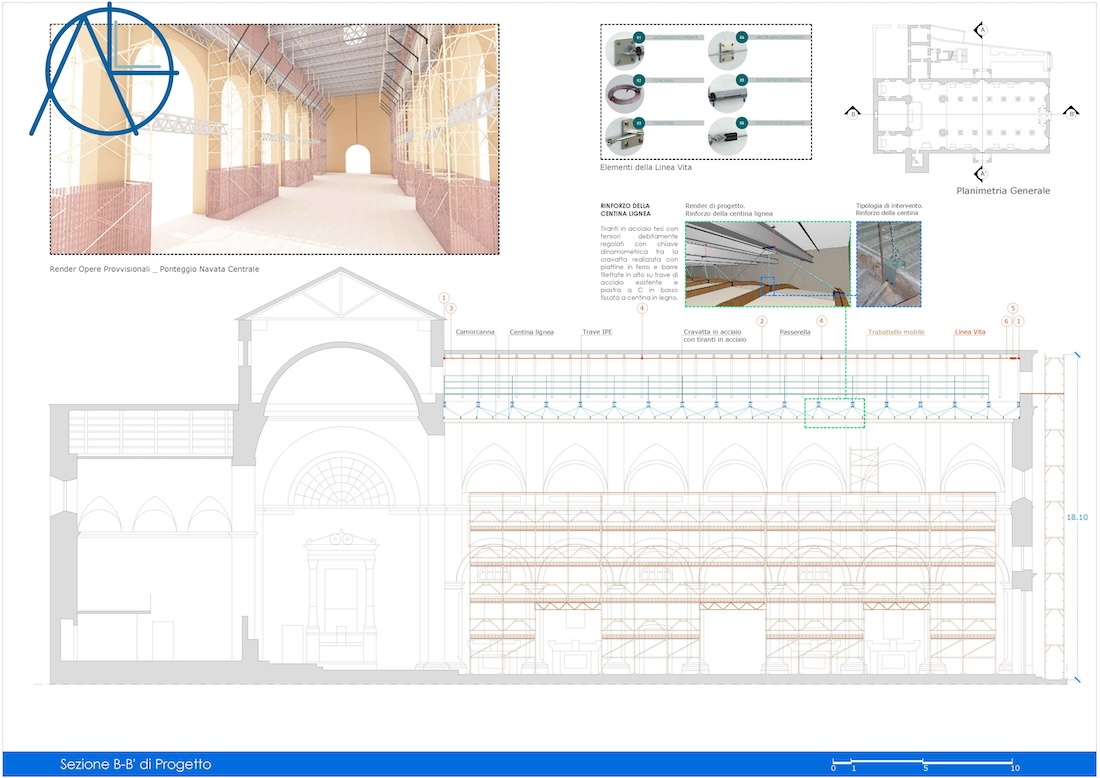Screen dimensions: 1100x778
Task: Open the blue-bordered intervention type photo
Action: point(888,264)
